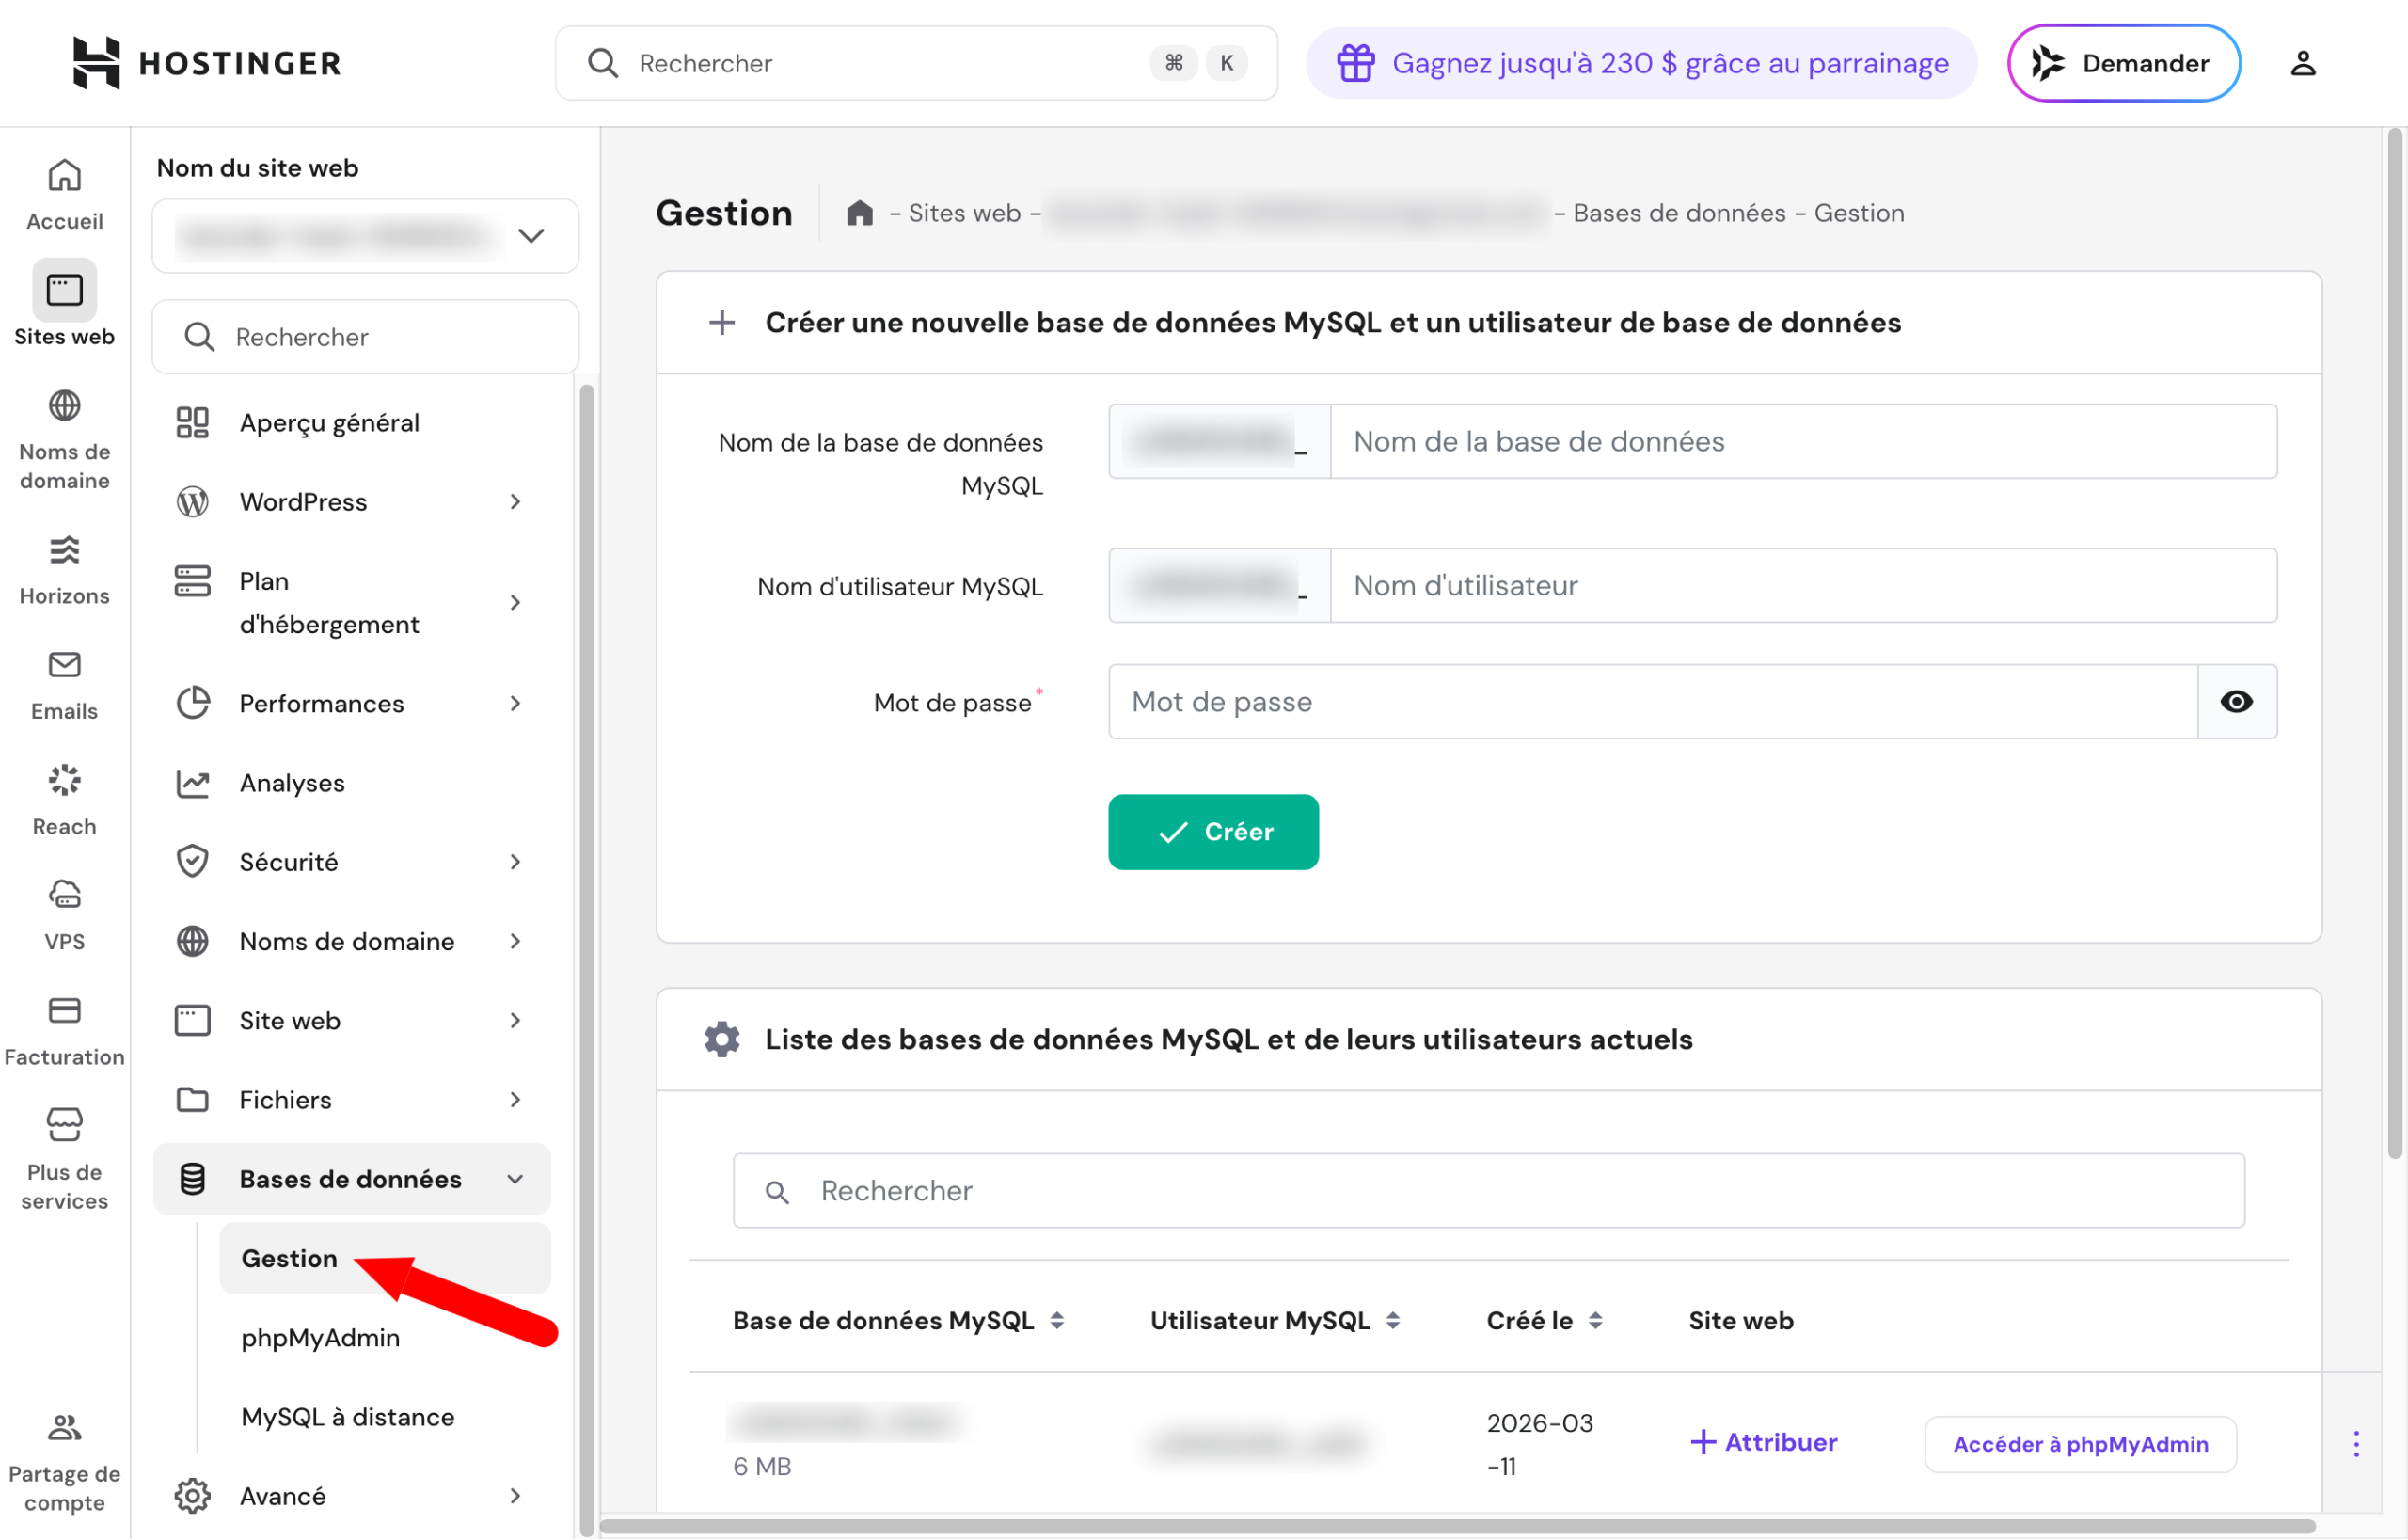Sort by Créé le column
Screen dimensions: 2408x1540
[1544, 1321]
